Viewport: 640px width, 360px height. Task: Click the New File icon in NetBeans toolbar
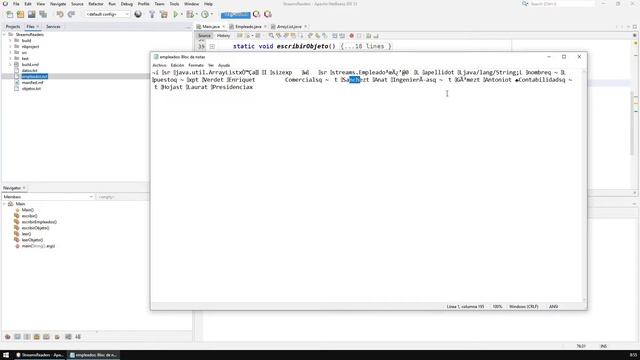click(9, 14)
